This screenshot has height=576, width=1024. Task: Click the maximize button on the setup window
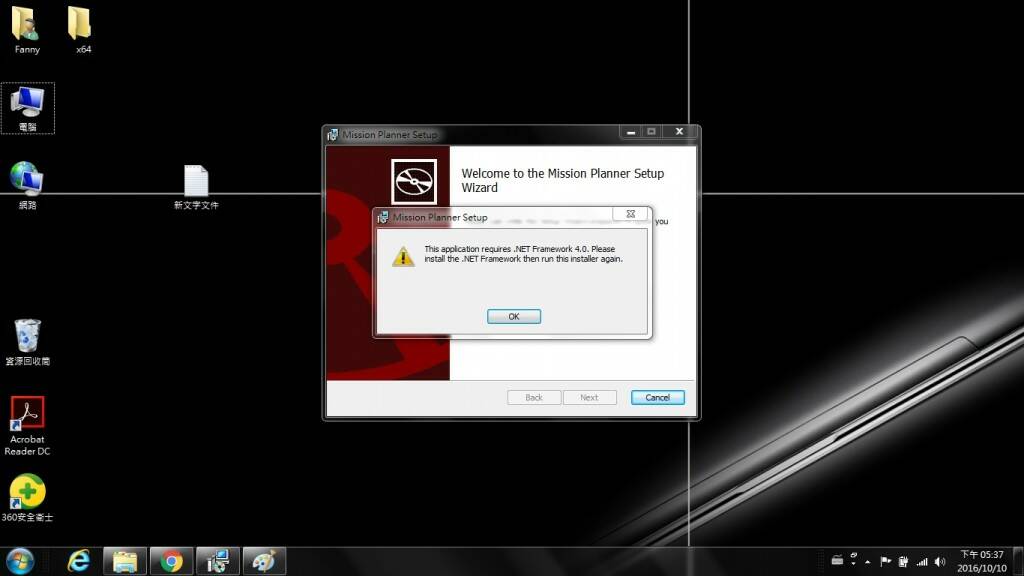click(x=651, y=132)
